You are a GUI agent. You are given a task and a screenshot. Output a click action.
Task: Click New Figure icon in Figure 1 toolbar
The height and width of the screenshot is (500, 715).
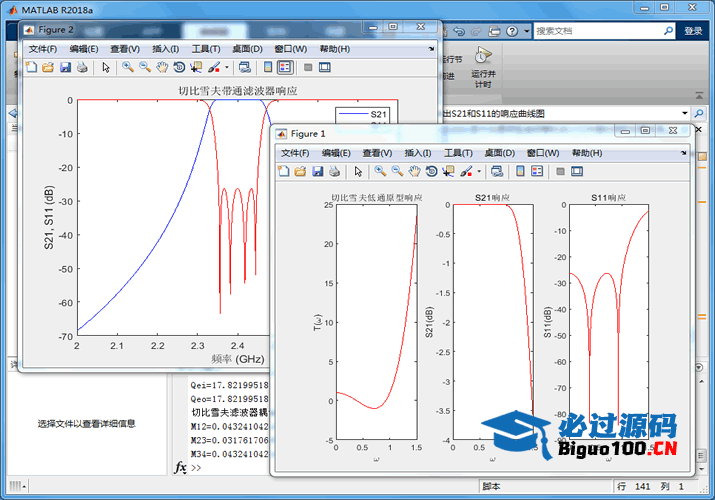284,171
